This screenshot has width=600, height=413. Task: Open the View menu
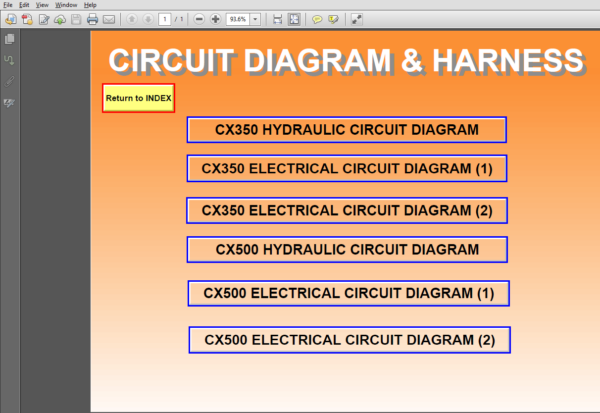pyautogui.click(x=42, y=5)
